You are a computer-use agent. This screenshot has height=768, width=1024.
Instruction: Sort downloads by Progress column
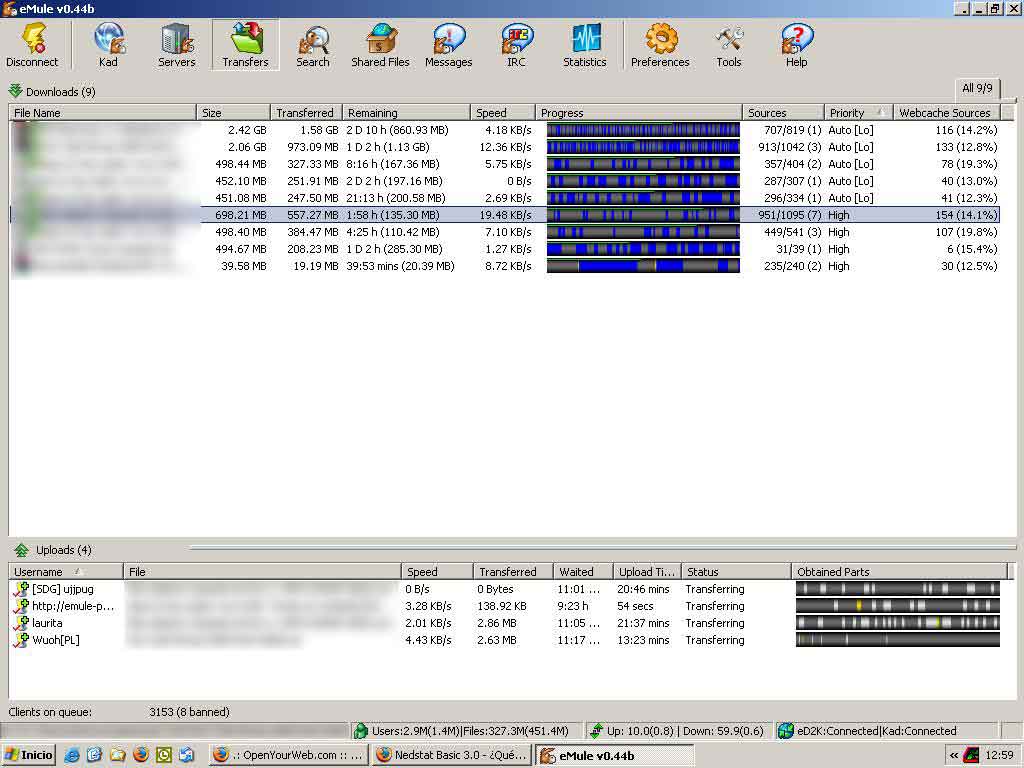tap(639, 112)
